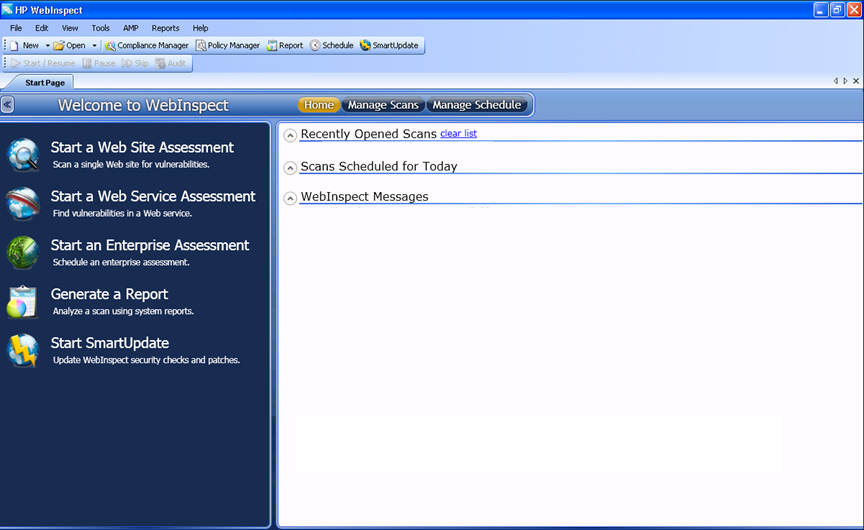Image resolution: width=864 pixels, height=530 pixels.
Task: Click Start an Enterprise Assessment
Action: 150,245
